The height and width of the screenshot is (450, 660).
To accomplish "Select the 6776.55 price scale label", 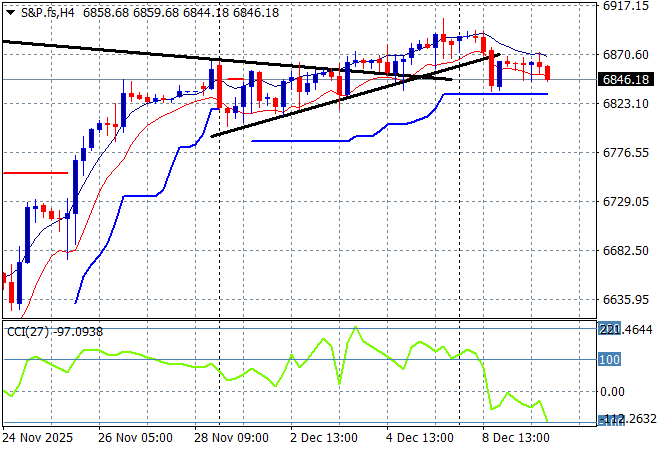I will coord(625,152).
